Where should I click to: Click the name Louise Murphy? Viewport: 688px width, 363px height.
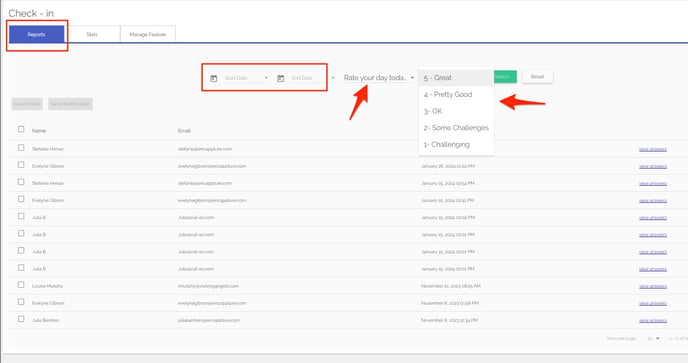(47, 286)
